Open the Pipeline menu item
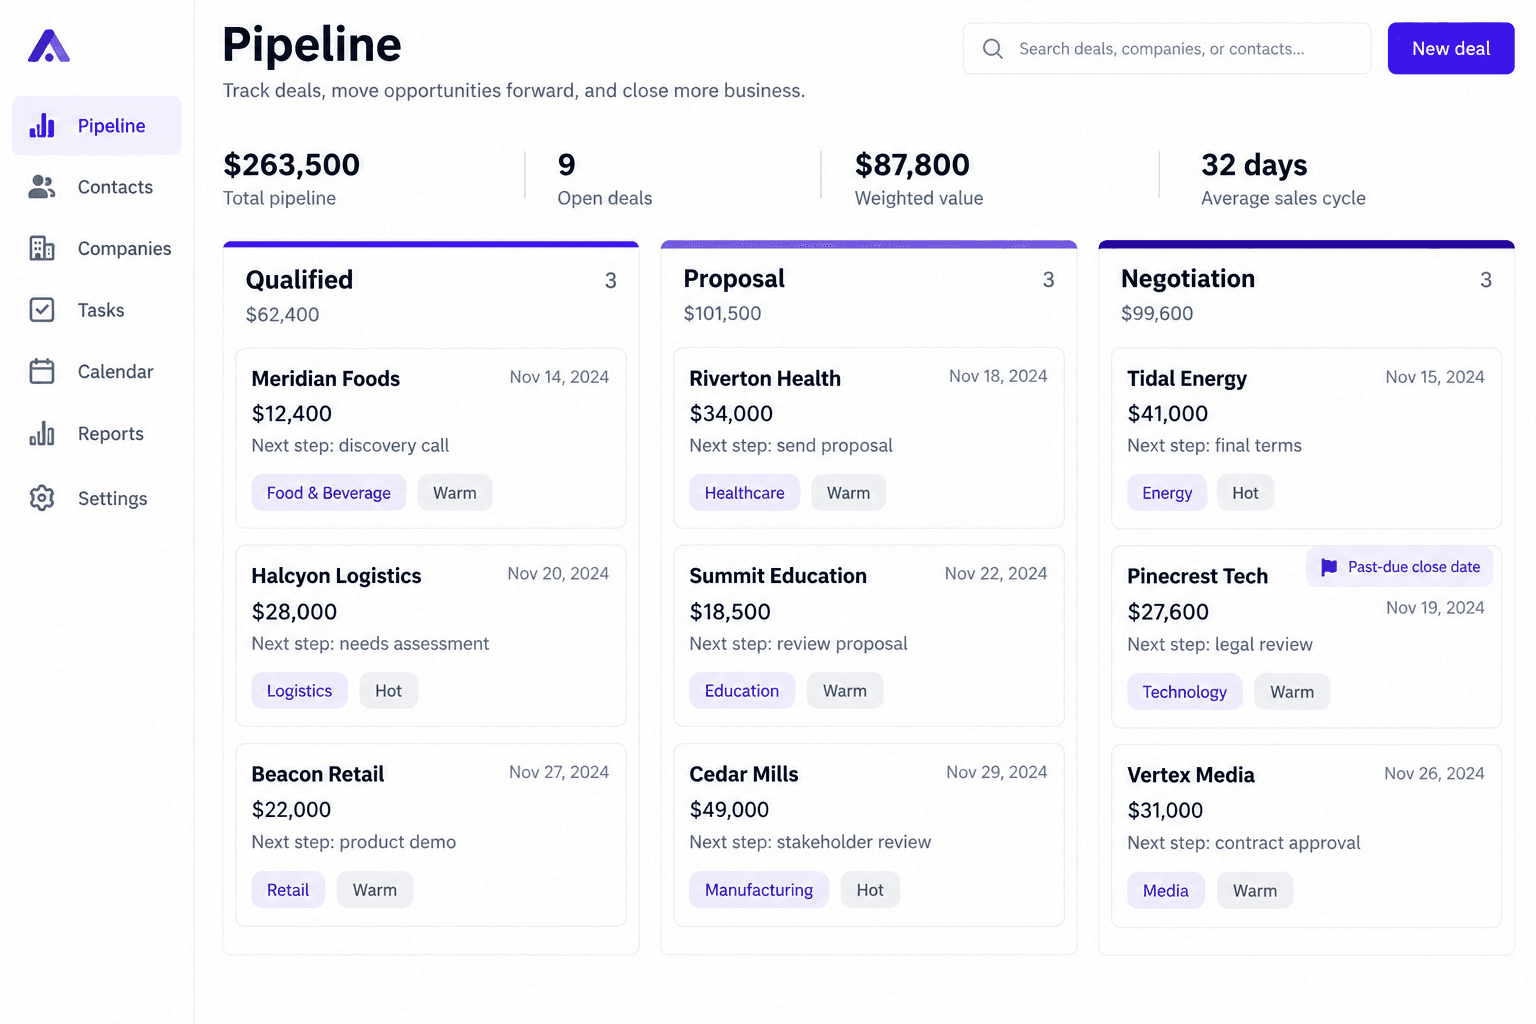Screen dimensions: 1536x1024 (x=97, y=126)
